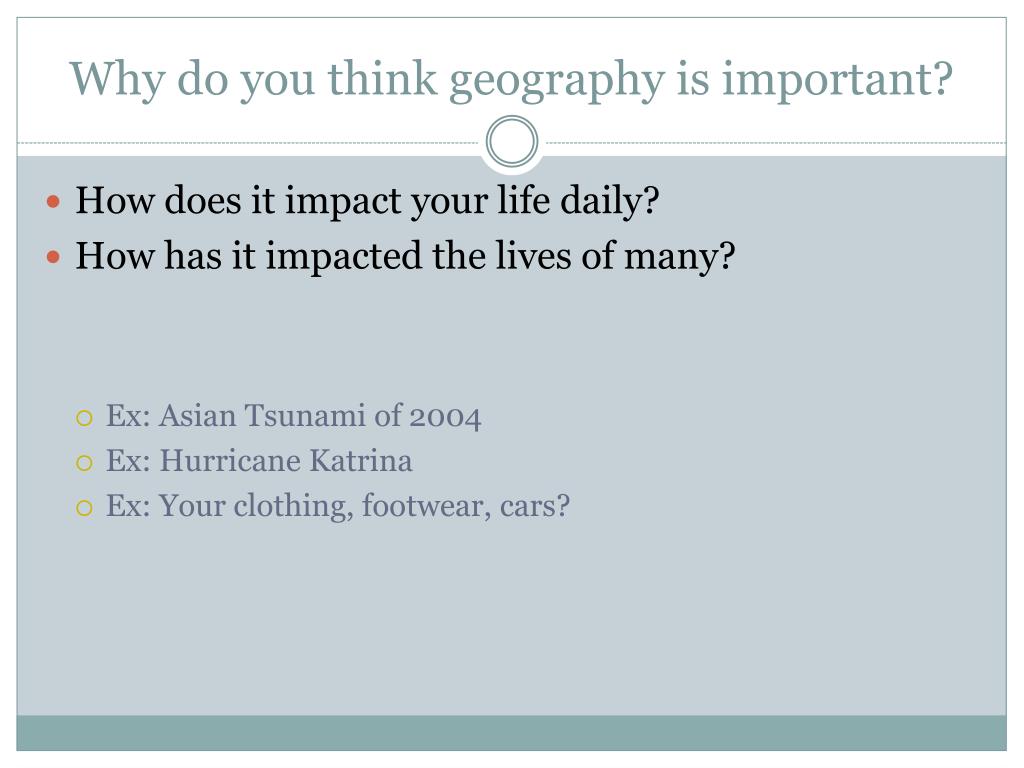Click the text 'Ex: Asian Tsunami of 2004'
Image resolution: width=1024 pixels, height=768 pixels.
click(294, 417)
